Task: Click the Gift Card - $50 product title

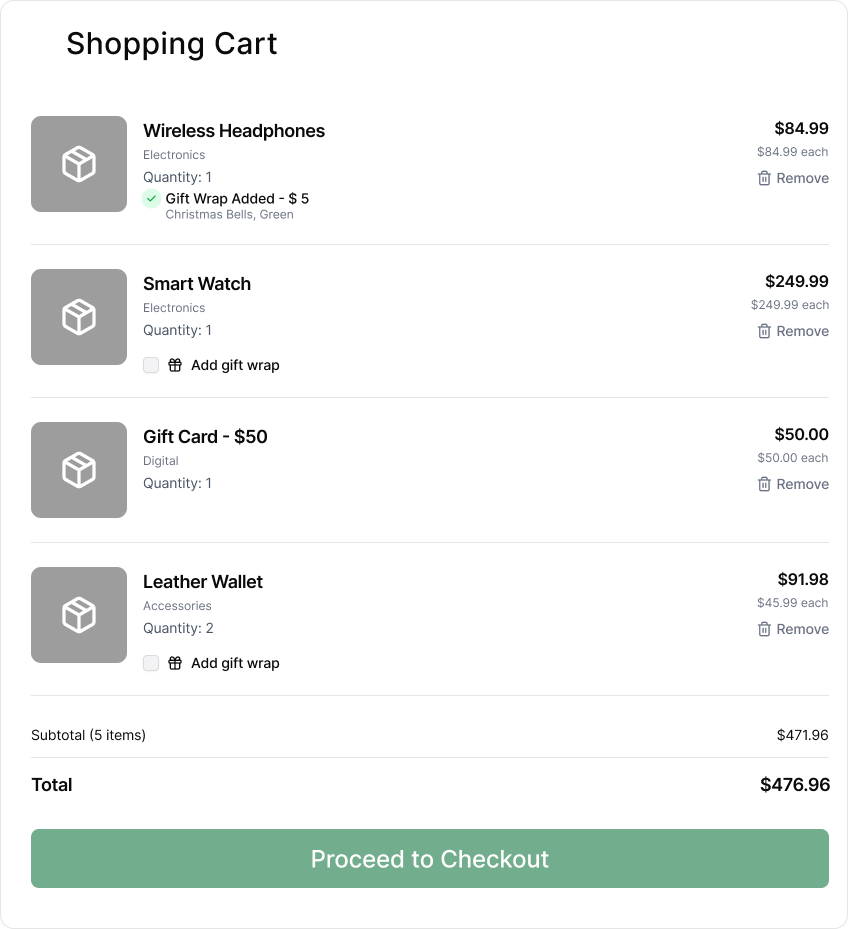Action: tap(205, 437)
